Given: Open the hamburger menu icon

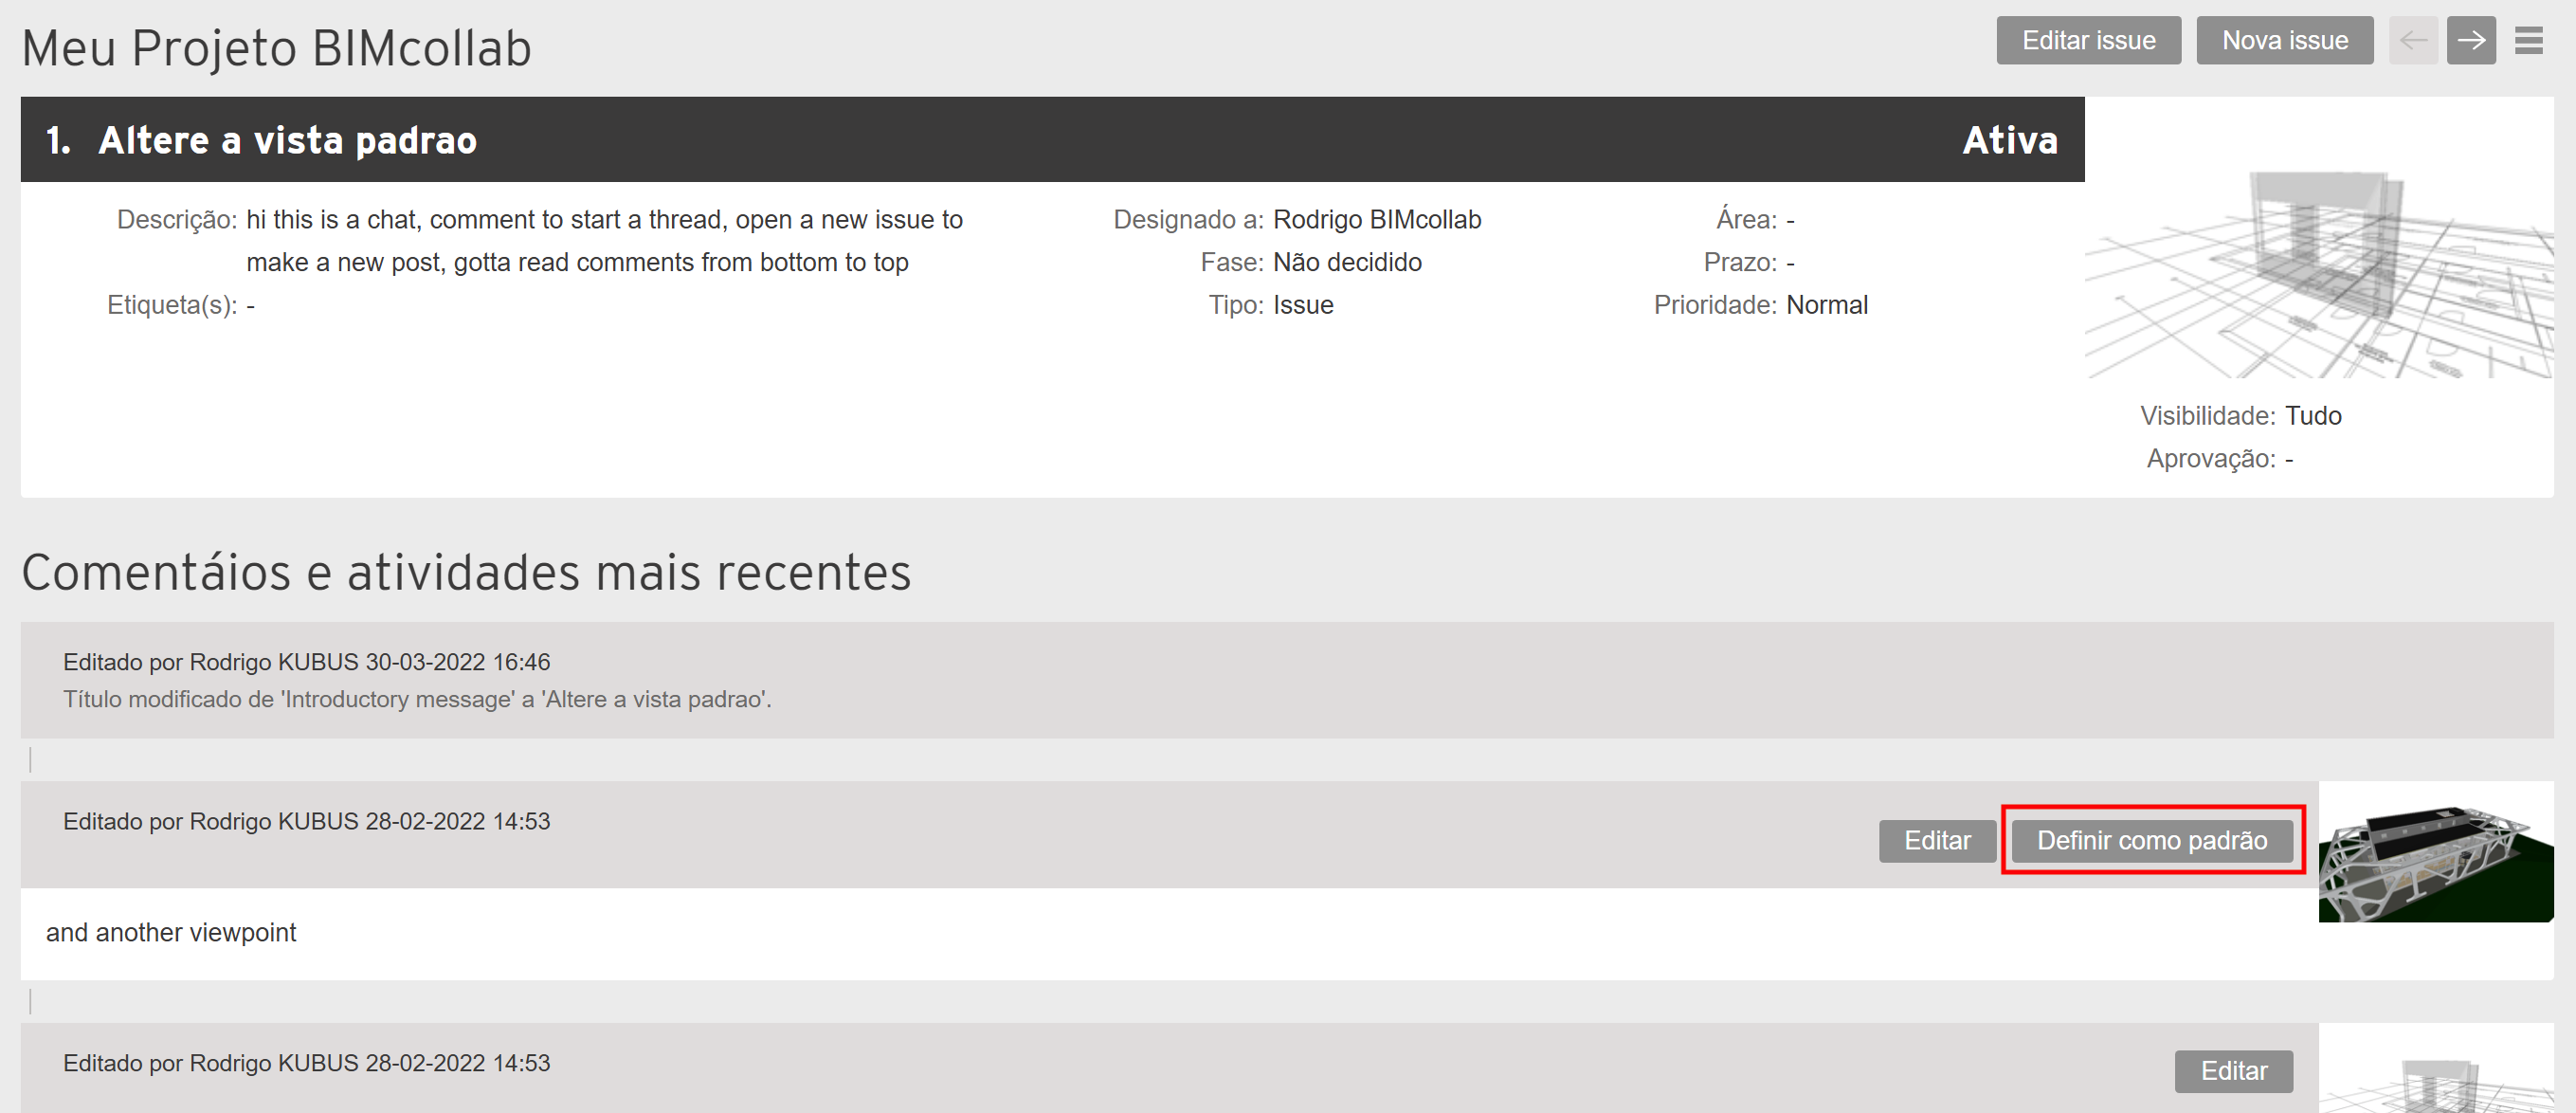Looking at the screenshot, I should [2529, 40].
